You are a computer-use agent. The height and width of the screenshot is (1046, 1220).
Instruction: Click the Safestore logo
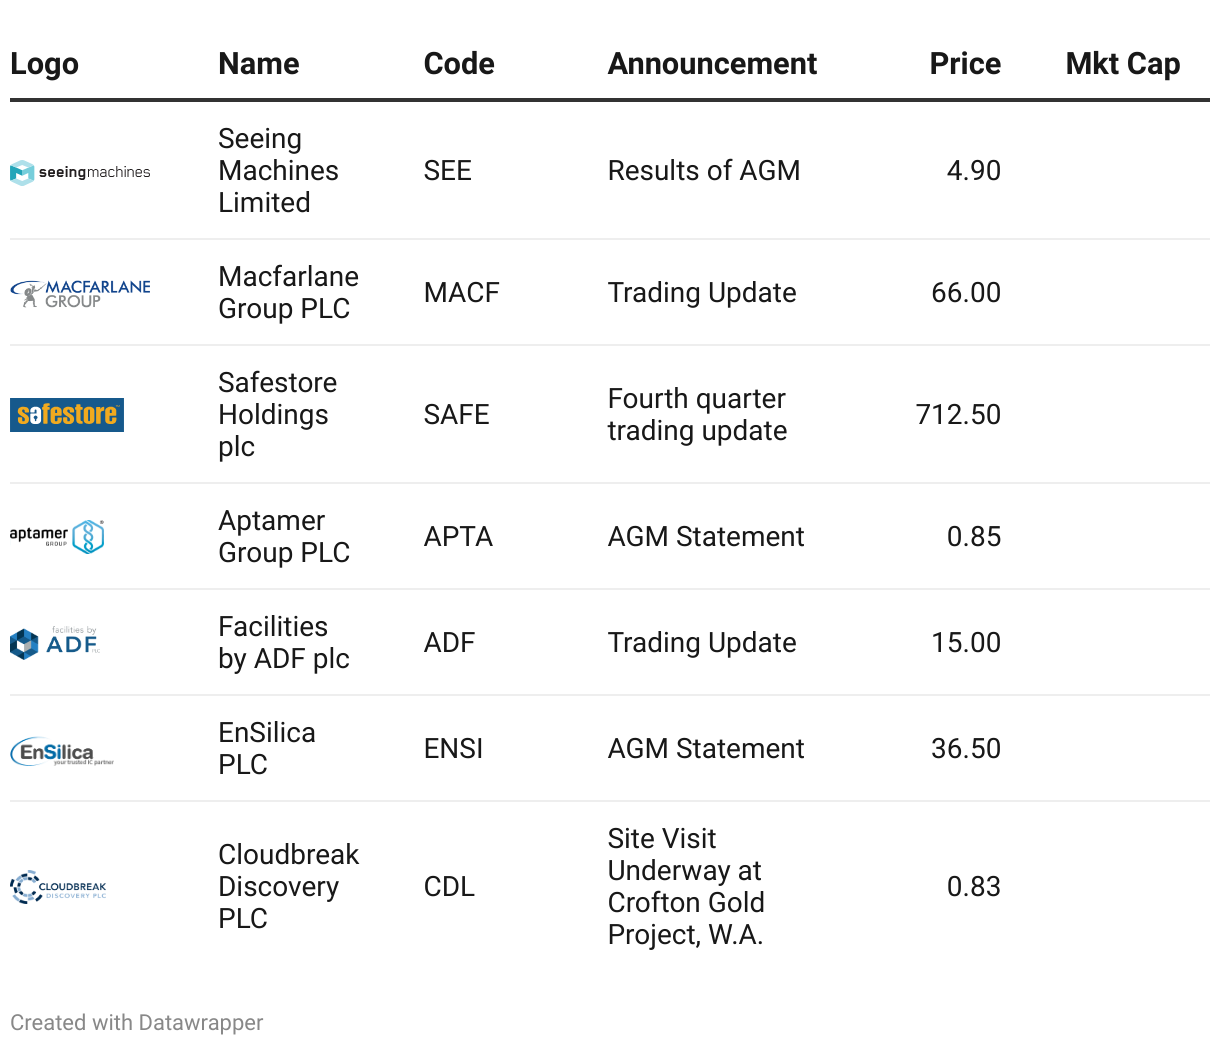pos(67,414)
